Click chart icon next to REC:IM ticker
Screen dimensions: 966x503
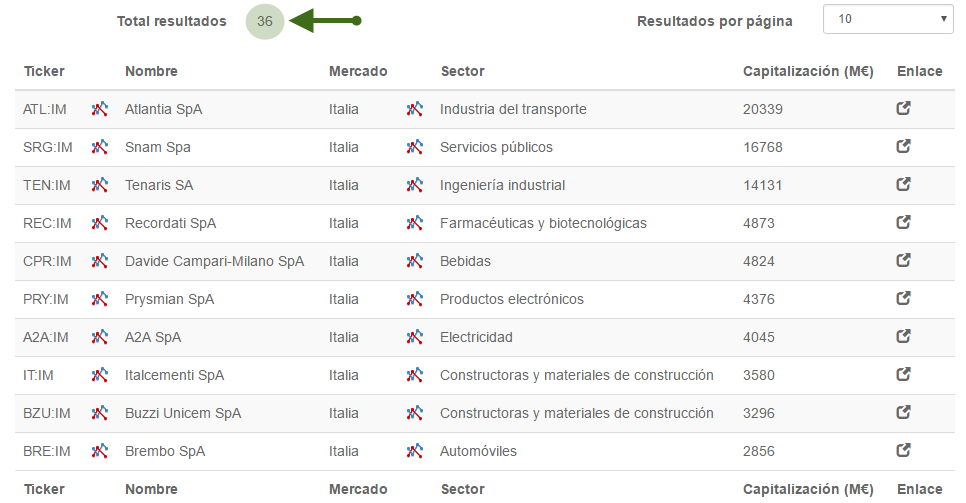click(x=100, y=223)
